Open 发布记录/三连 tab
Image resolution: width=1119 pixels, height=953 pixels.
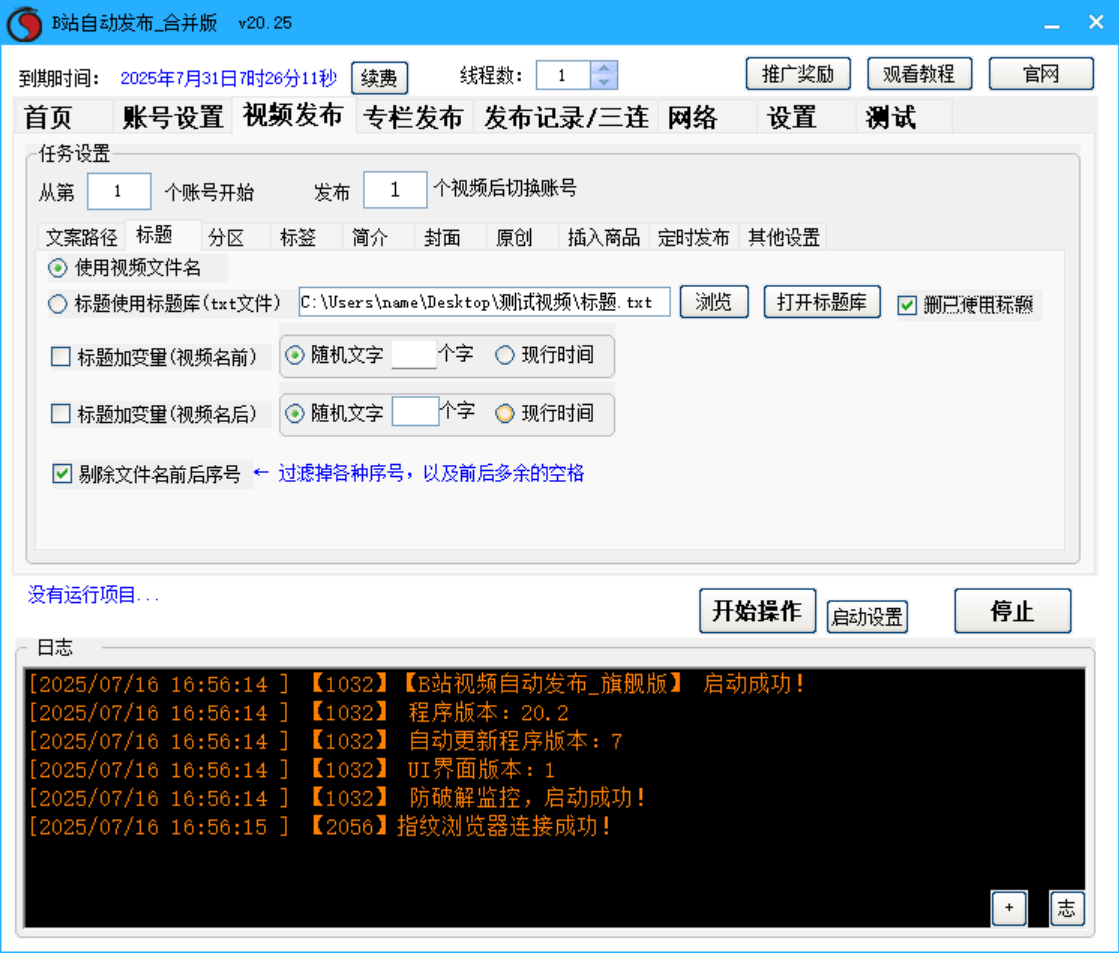[566, 118]
